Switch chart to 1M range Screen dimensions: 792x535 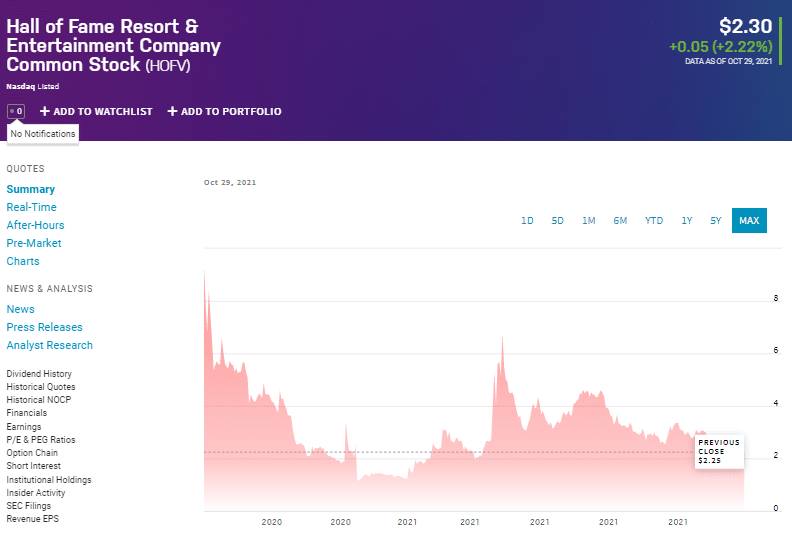pos(589,221)
